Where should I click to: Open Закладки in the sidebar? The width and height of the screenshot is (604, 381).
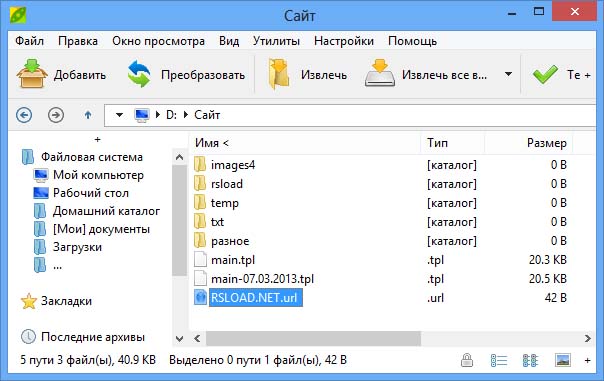coord(66,301)
